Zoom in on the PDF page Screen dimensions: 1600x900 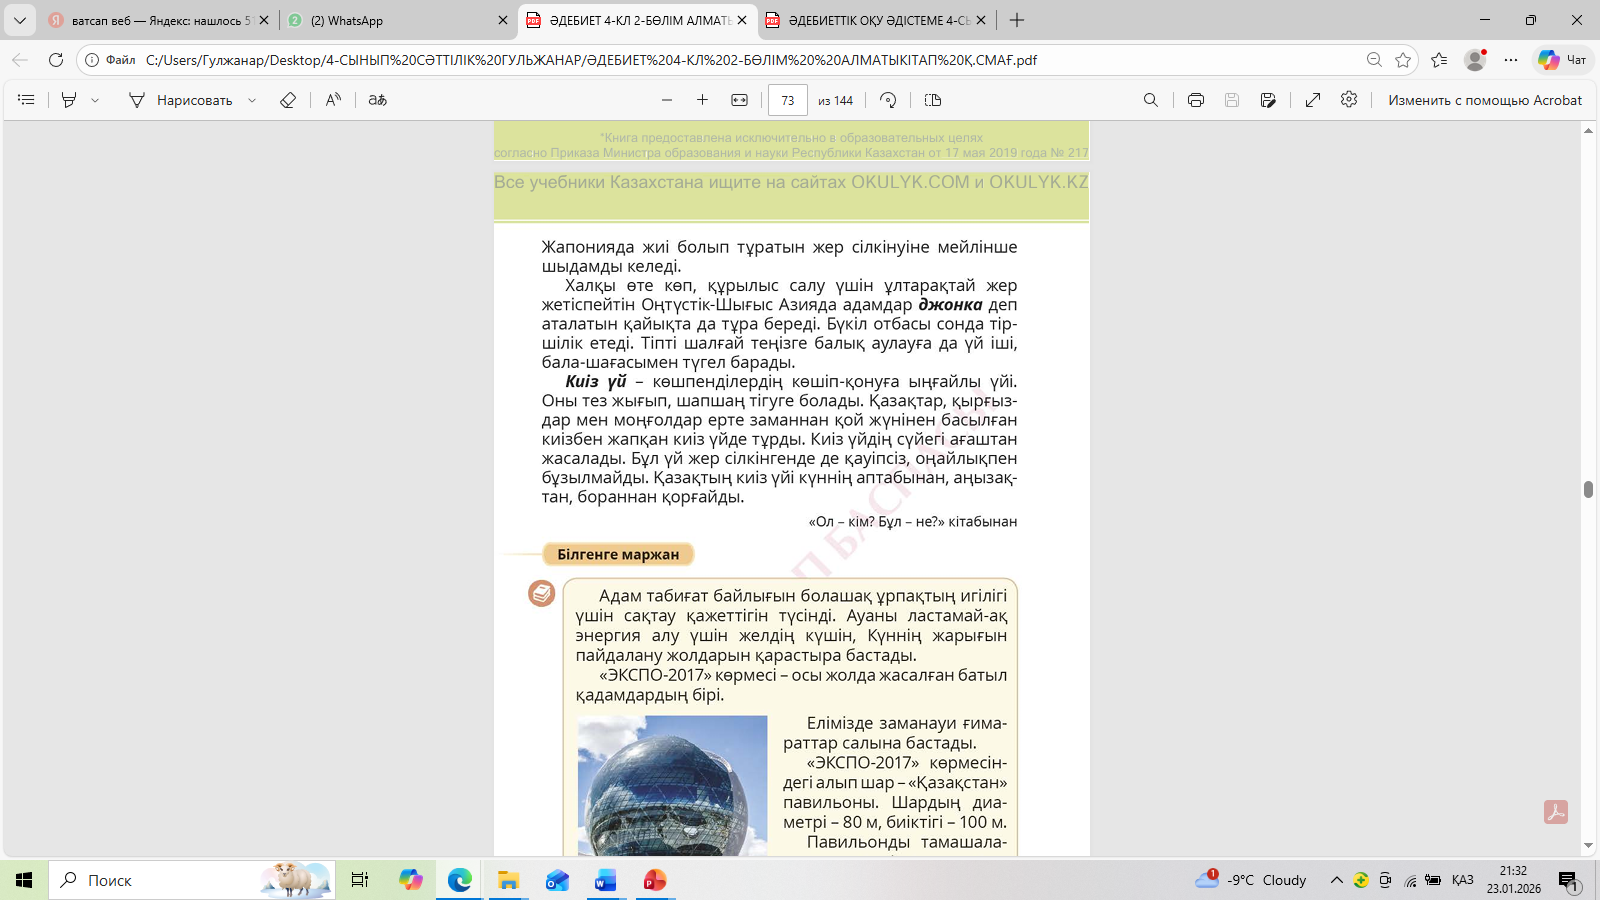point(703,100)
